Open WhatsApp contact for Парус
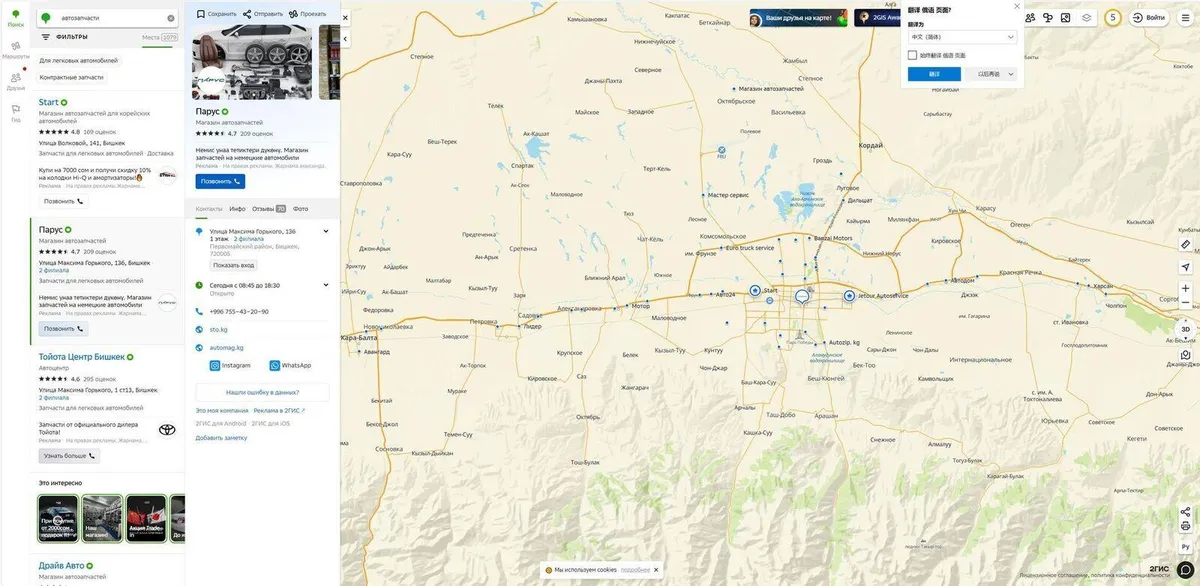Screen dimensions: 1200x586 tap(290, 365)
